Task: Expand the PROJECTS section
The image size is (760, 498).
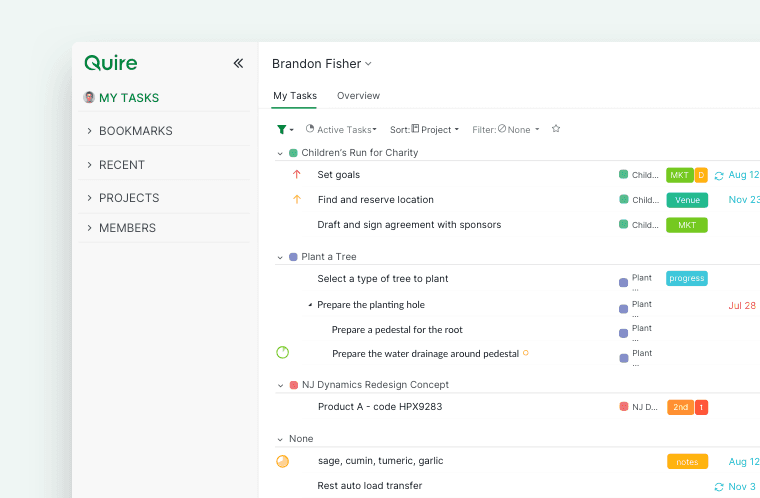Action: (90, 198)
